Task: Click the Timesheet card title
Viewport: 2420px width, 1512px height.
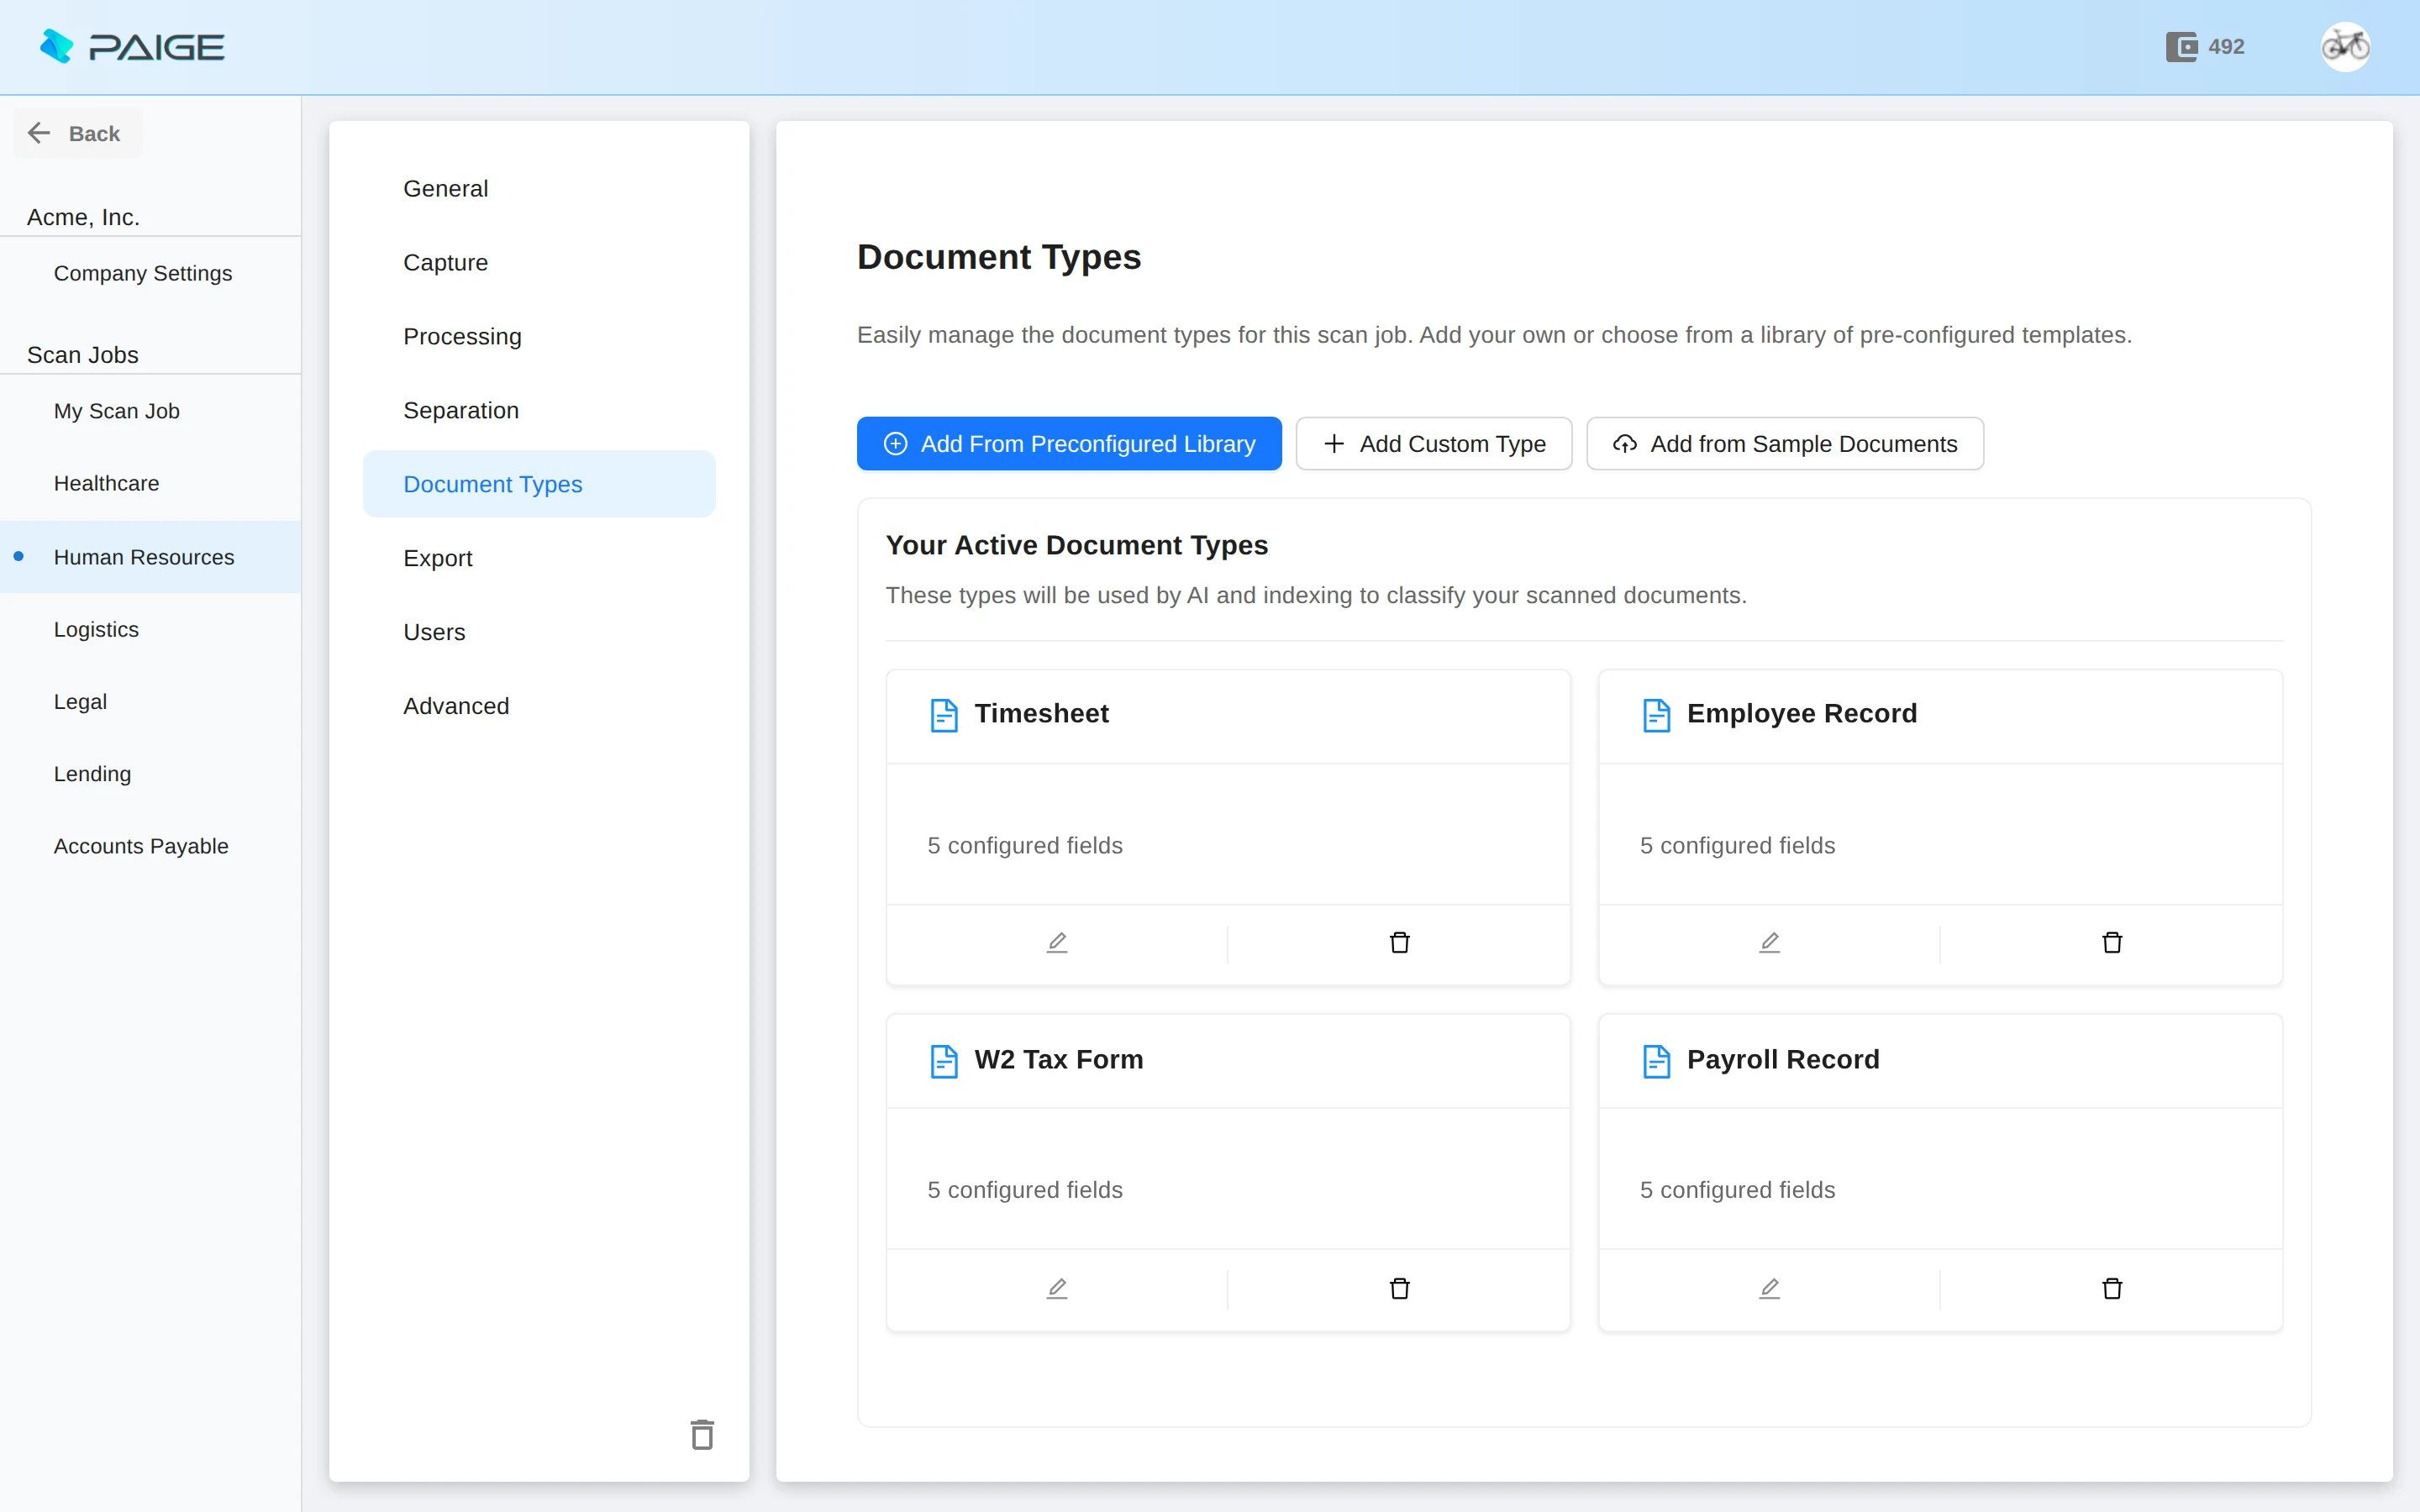Action: [1041, 713]
